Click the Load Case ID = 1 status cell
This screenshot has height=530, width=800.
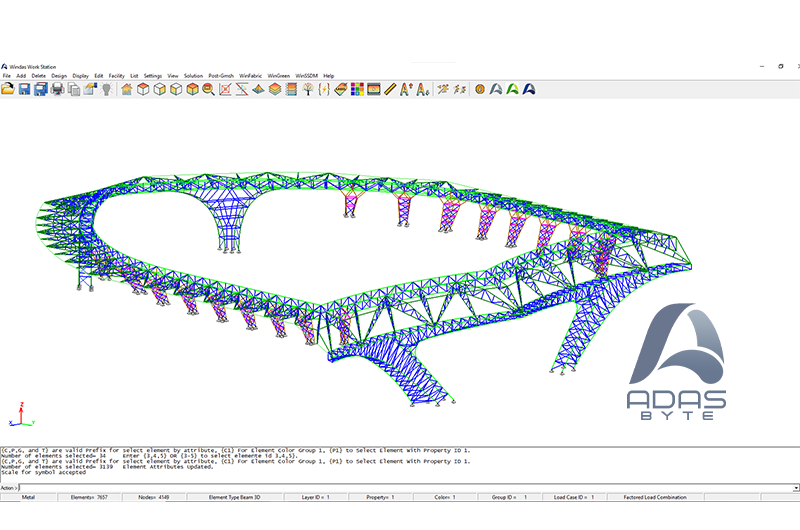[x=574, y=497]
